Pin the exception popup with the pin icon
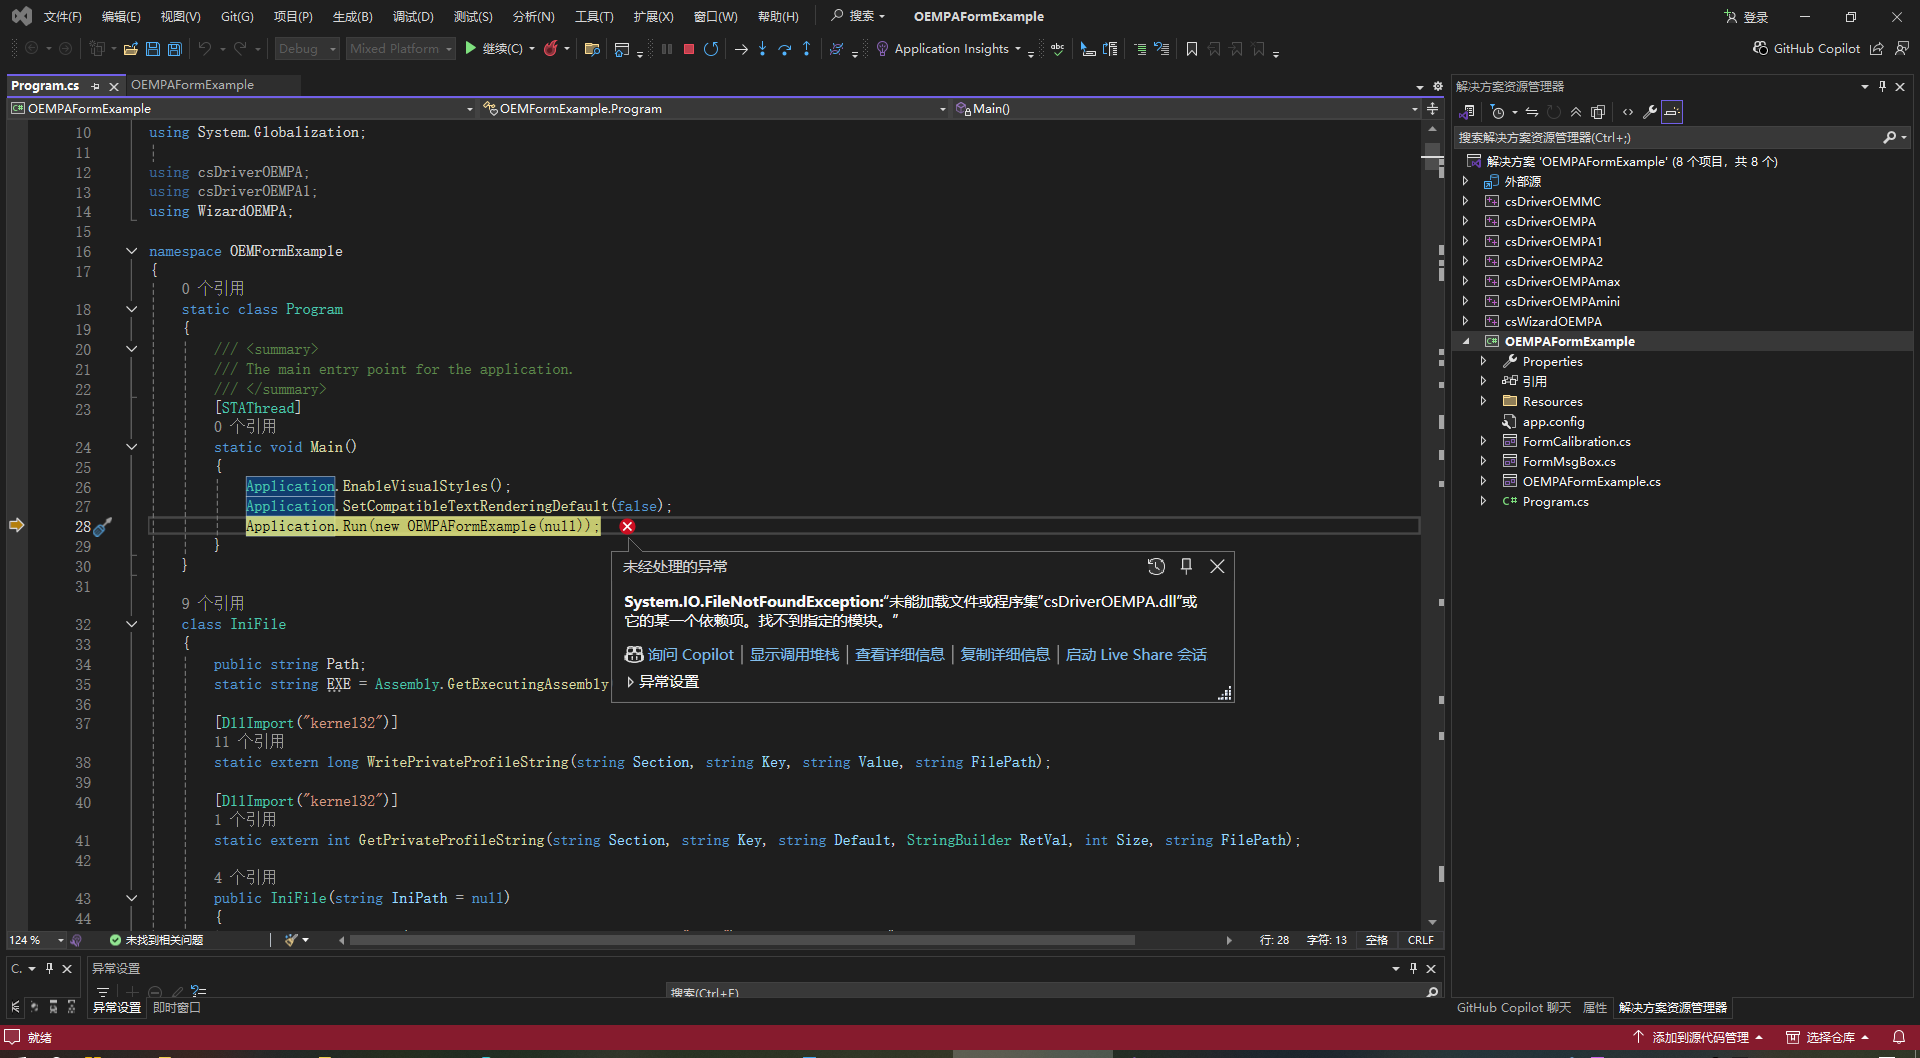 (x=1186, y=566)
